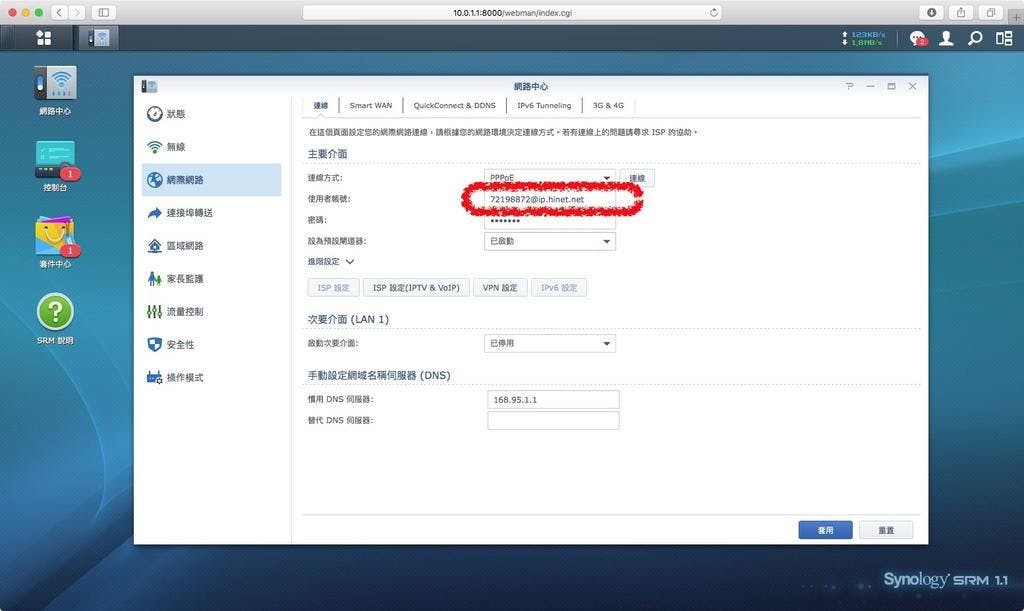This screenshot has width=1024, height=611.
Task: Click the 慣用 DNS 伺服器 input field
Action: click(553, 399)
